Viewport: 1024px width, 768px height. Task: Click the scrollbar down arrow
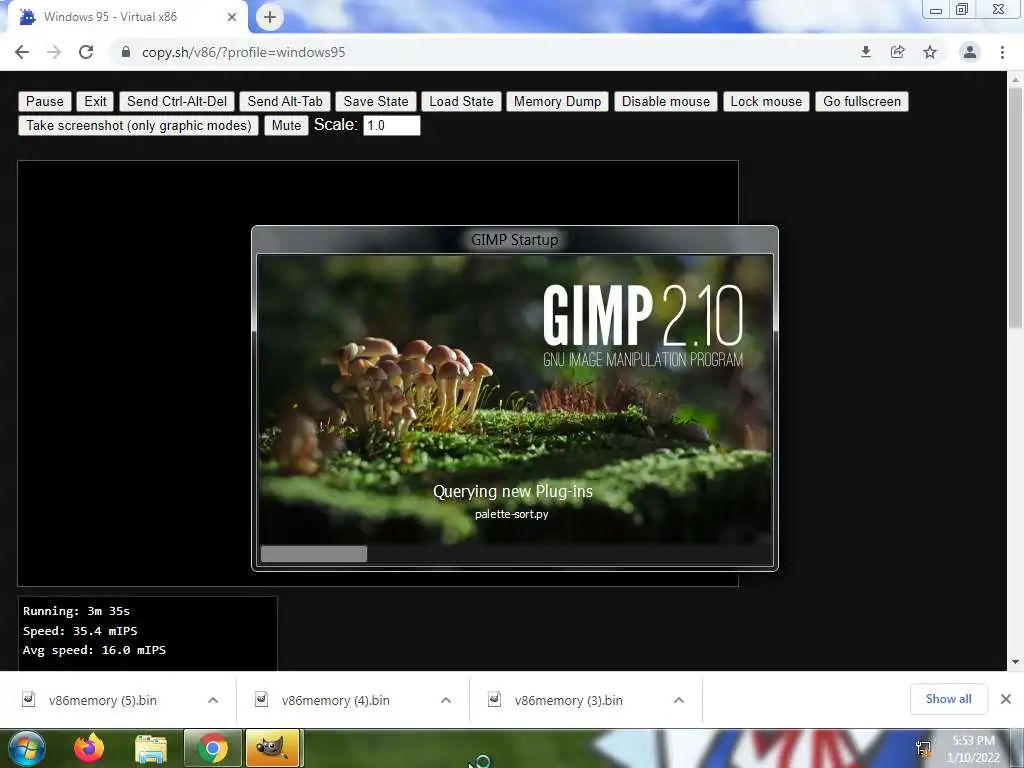click(x=1015, y=662)
